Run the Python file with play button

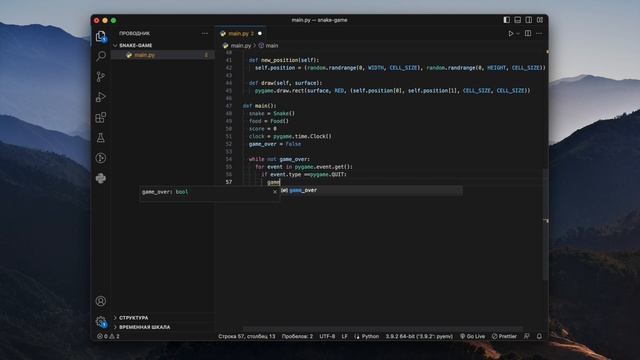[511, 33]
